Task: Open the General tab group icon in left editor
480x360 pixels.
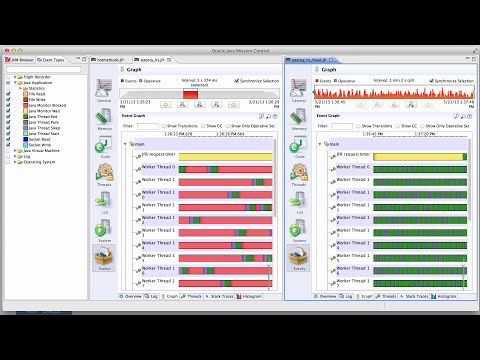Action: pyautogui.click(x=104, y=88)
